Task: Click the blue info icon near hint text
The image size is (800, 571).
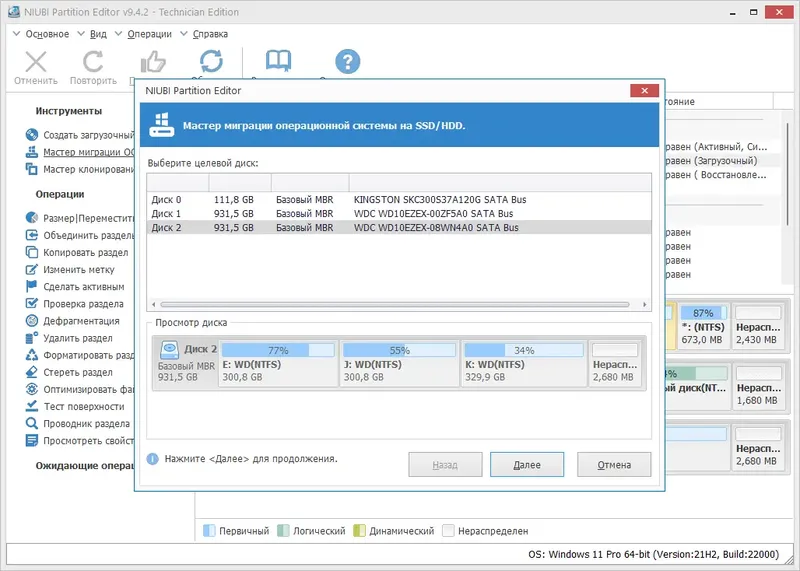Action: tap(153, 459)
